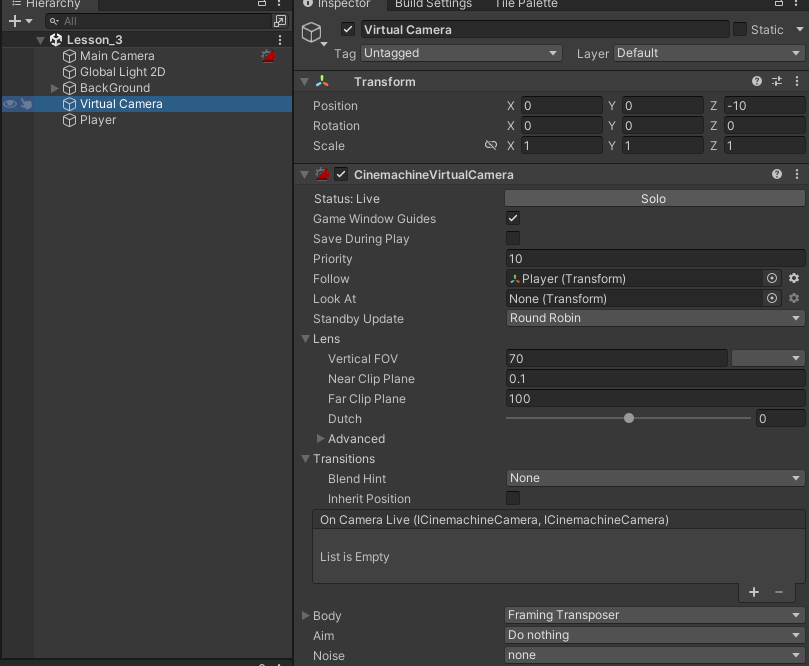Open Blend Hint dropdown
The height and width of the screenshot is (666, 809).
coord(655,478)
